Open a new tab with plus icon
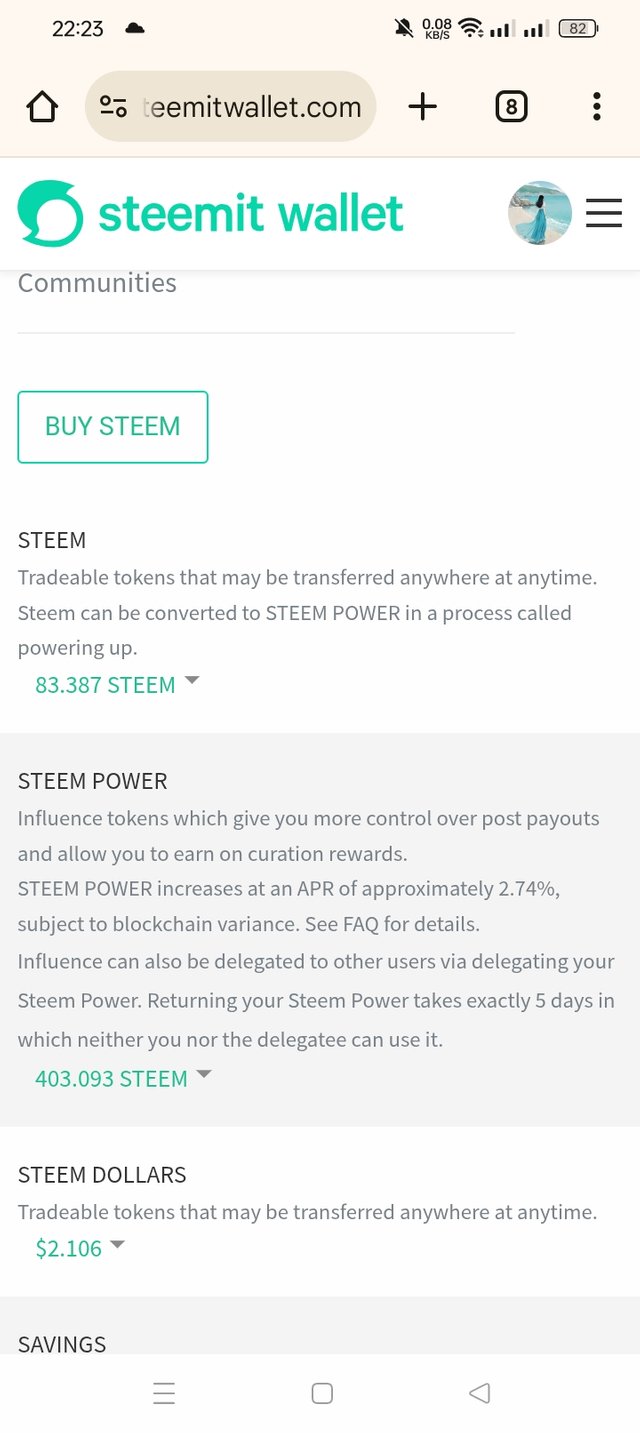Screen dimensions: 640x1433 click(423, 106)
